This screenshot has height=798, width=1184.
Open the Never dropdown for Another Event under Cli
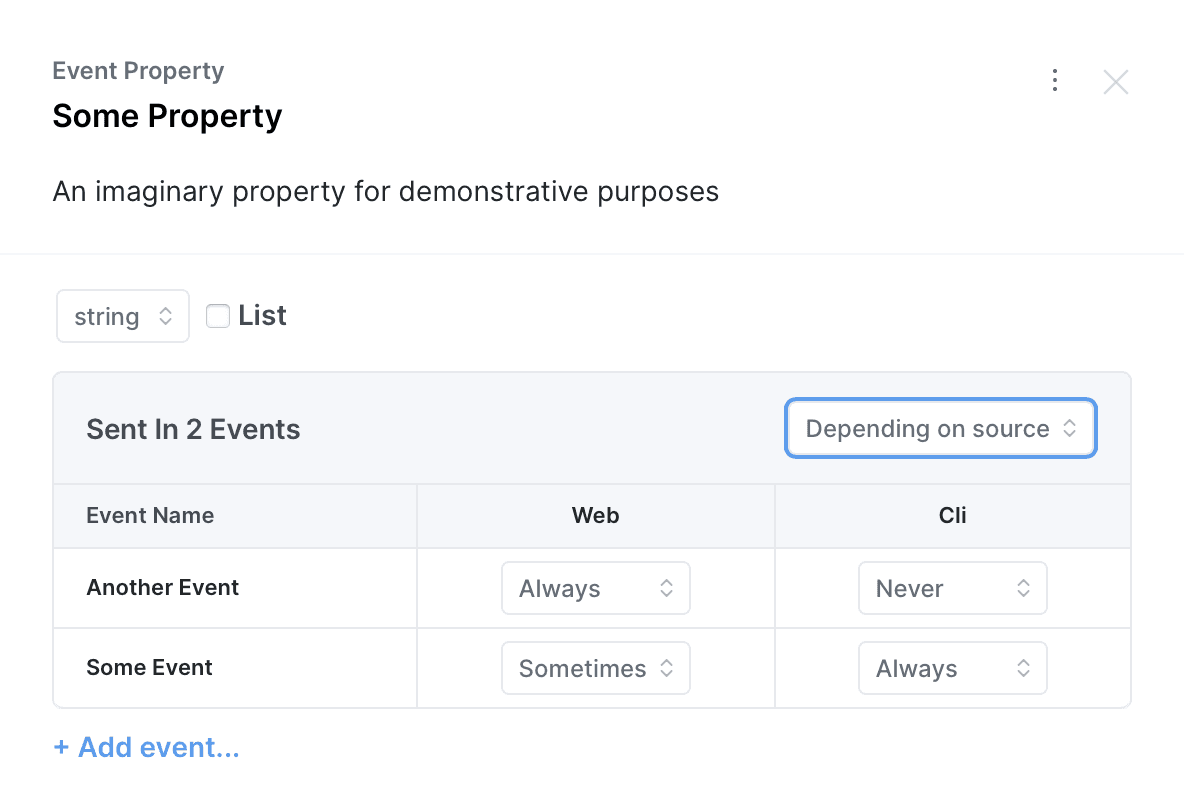(x=952, y=588)
